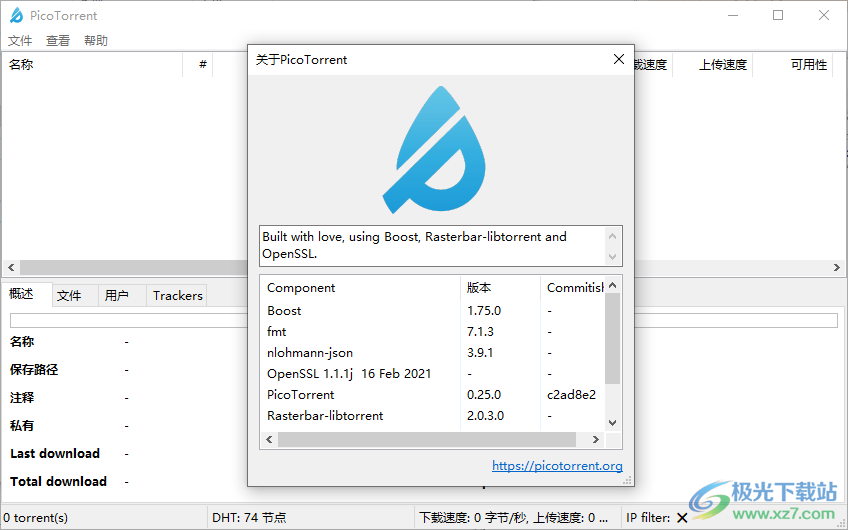Image resolution: width=848 pixels, height=530 pixels.
Task: Click the components list horizontal scrollbar thumb
Action: [427, 440]
